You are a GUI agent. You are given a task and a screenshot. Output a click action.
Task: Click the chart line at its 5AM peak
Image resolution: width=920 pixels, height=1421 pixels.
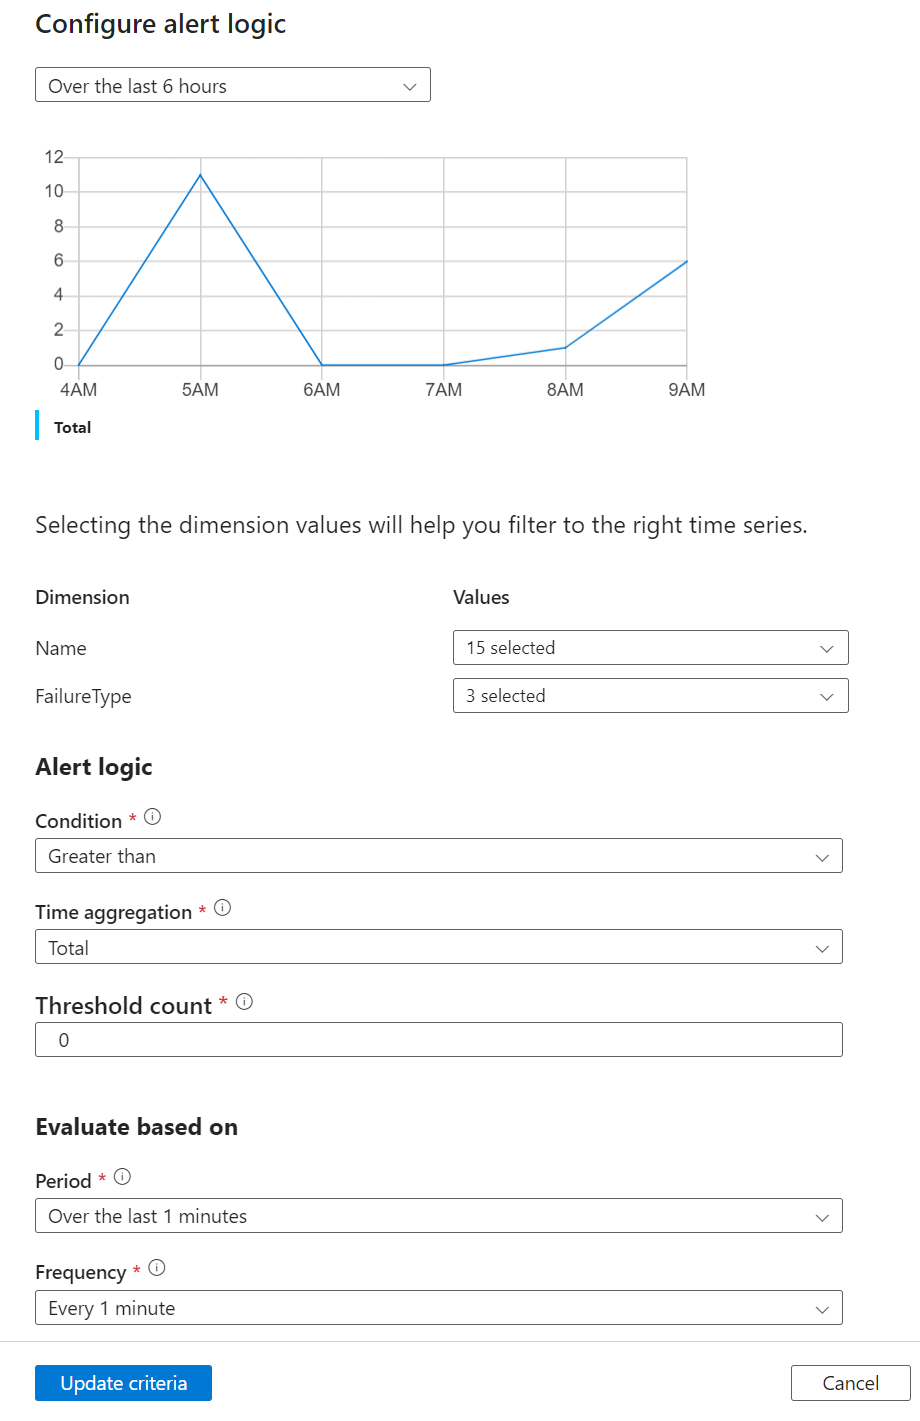(x=200, y=175)
